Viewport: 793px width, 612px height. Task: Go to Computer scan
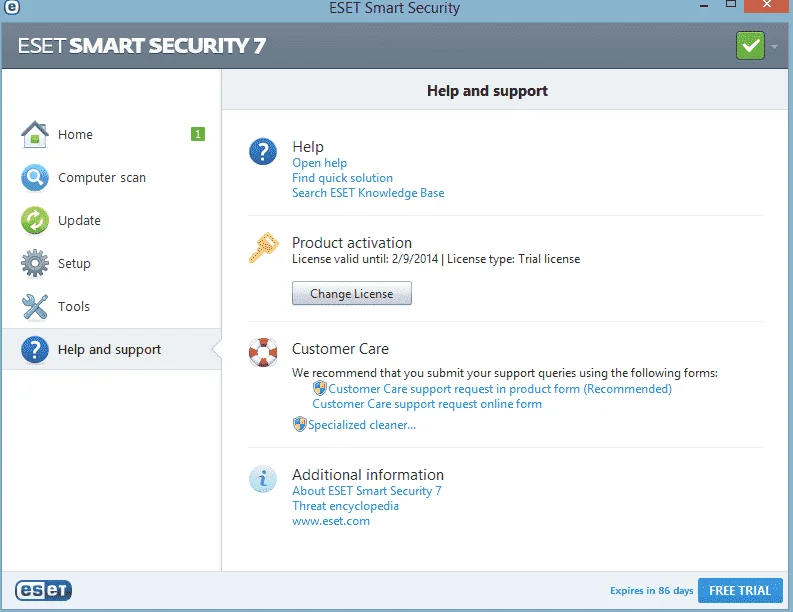coord(112,178)
